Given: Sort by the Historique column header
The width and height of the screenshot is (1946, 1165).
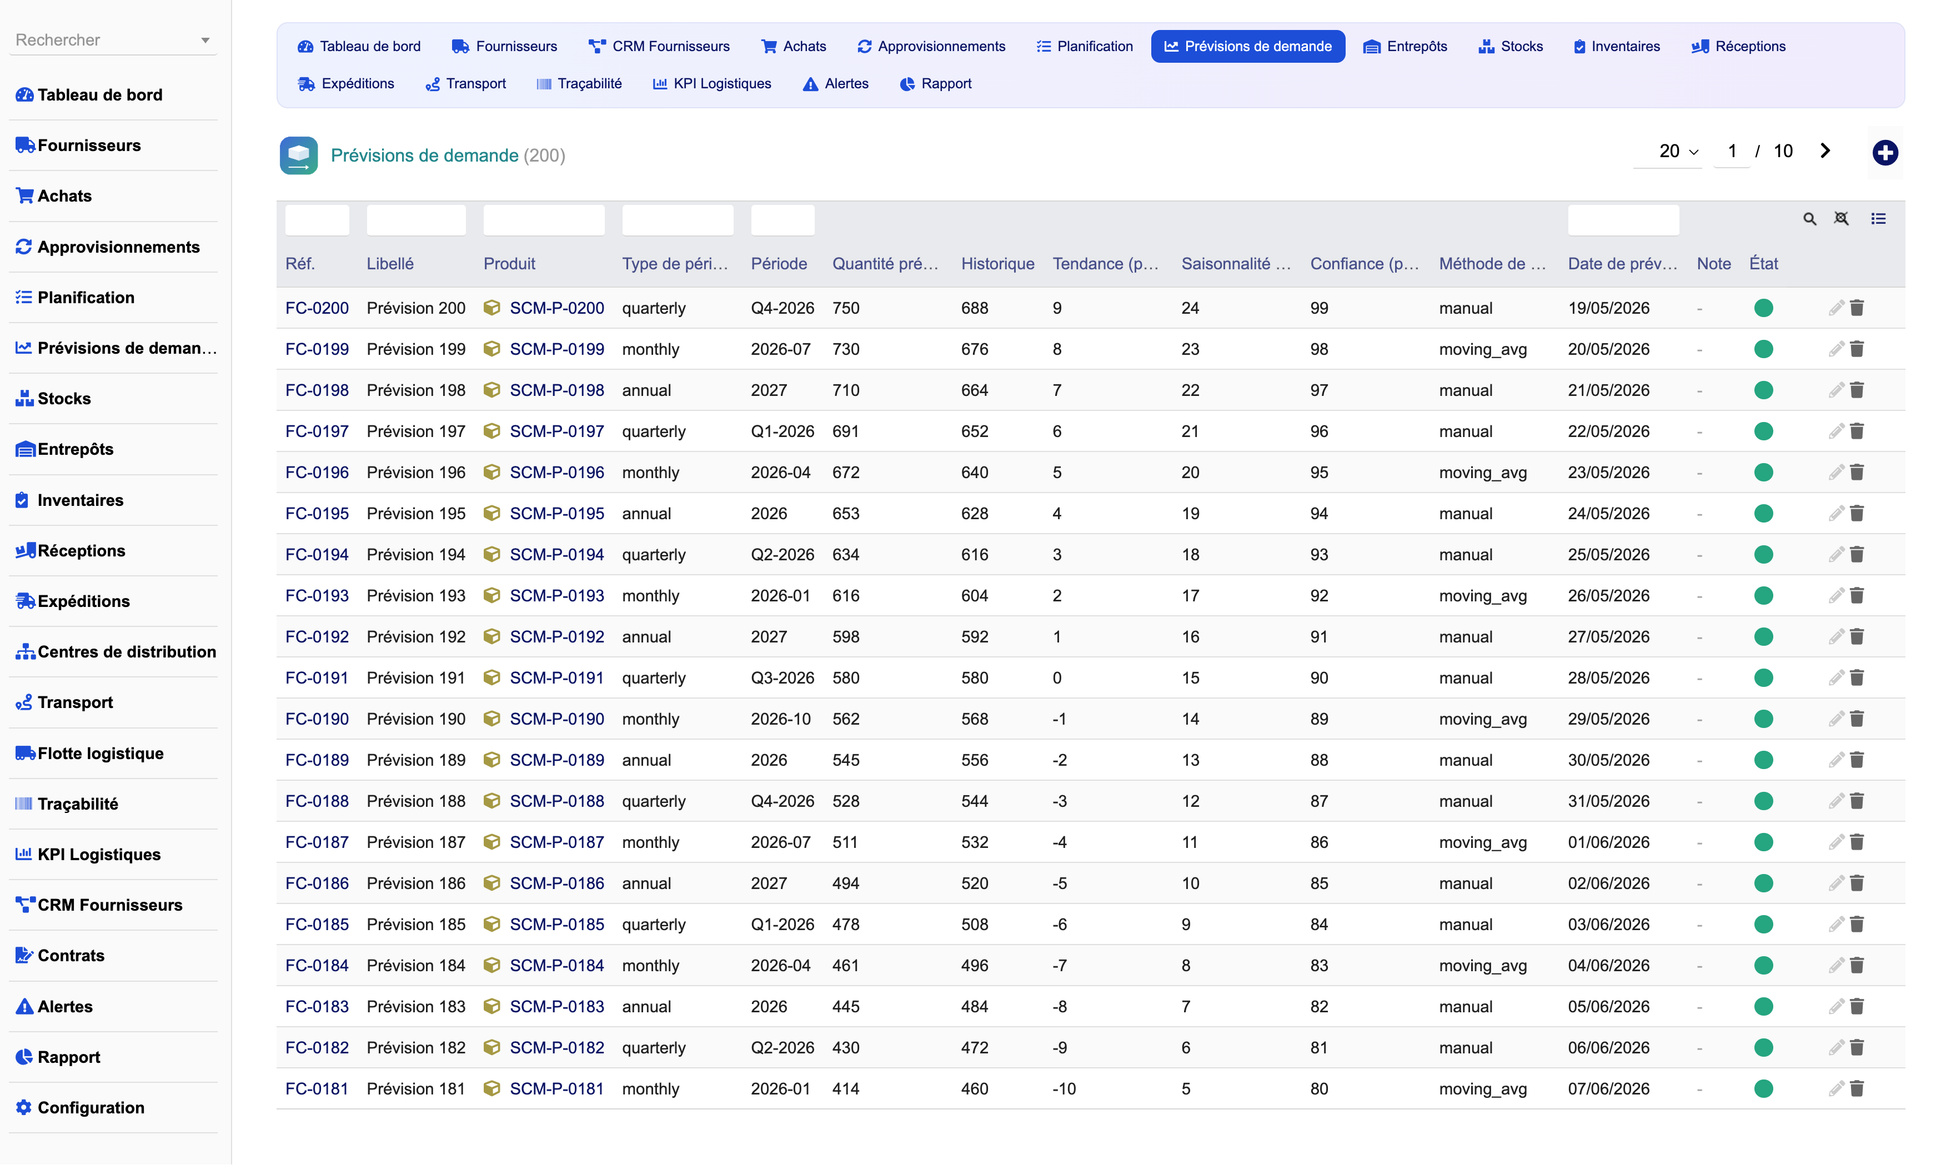Looking at the screenshot, I should pos(997,264).
